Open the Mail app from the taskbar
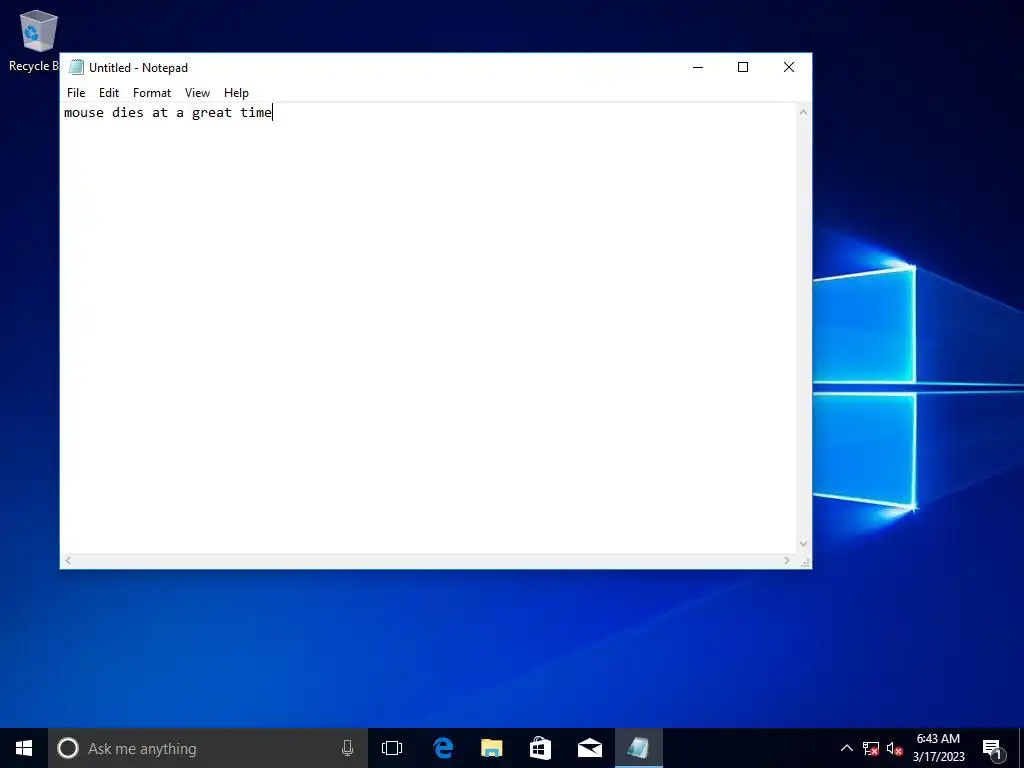 (590, 748)
